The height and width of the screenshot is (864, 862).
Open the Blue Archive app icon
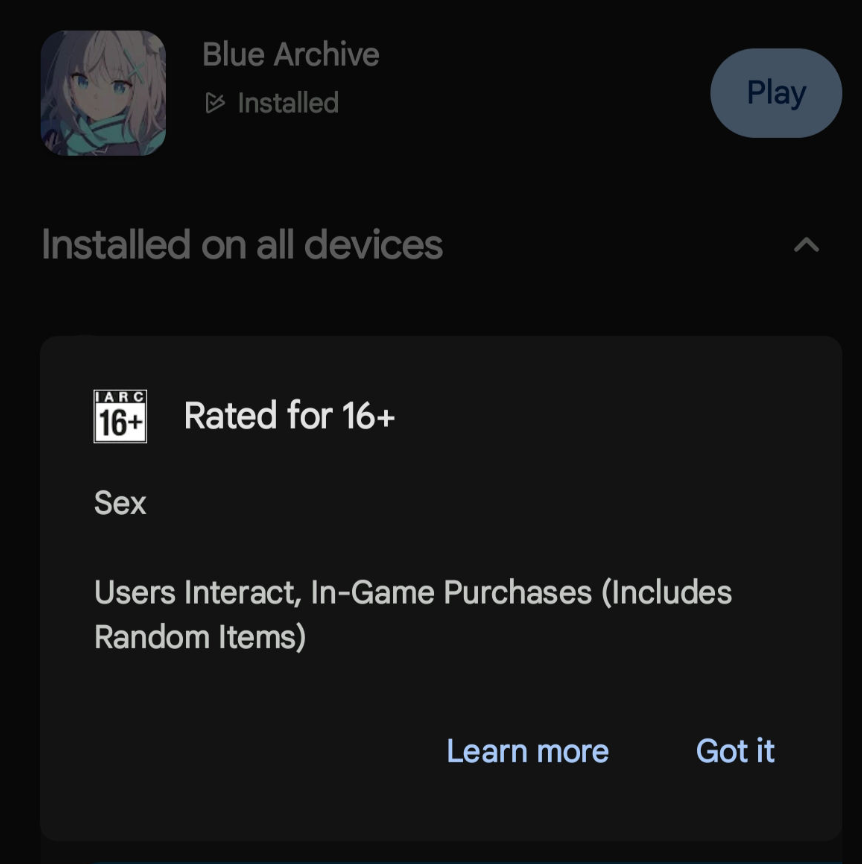103,93
